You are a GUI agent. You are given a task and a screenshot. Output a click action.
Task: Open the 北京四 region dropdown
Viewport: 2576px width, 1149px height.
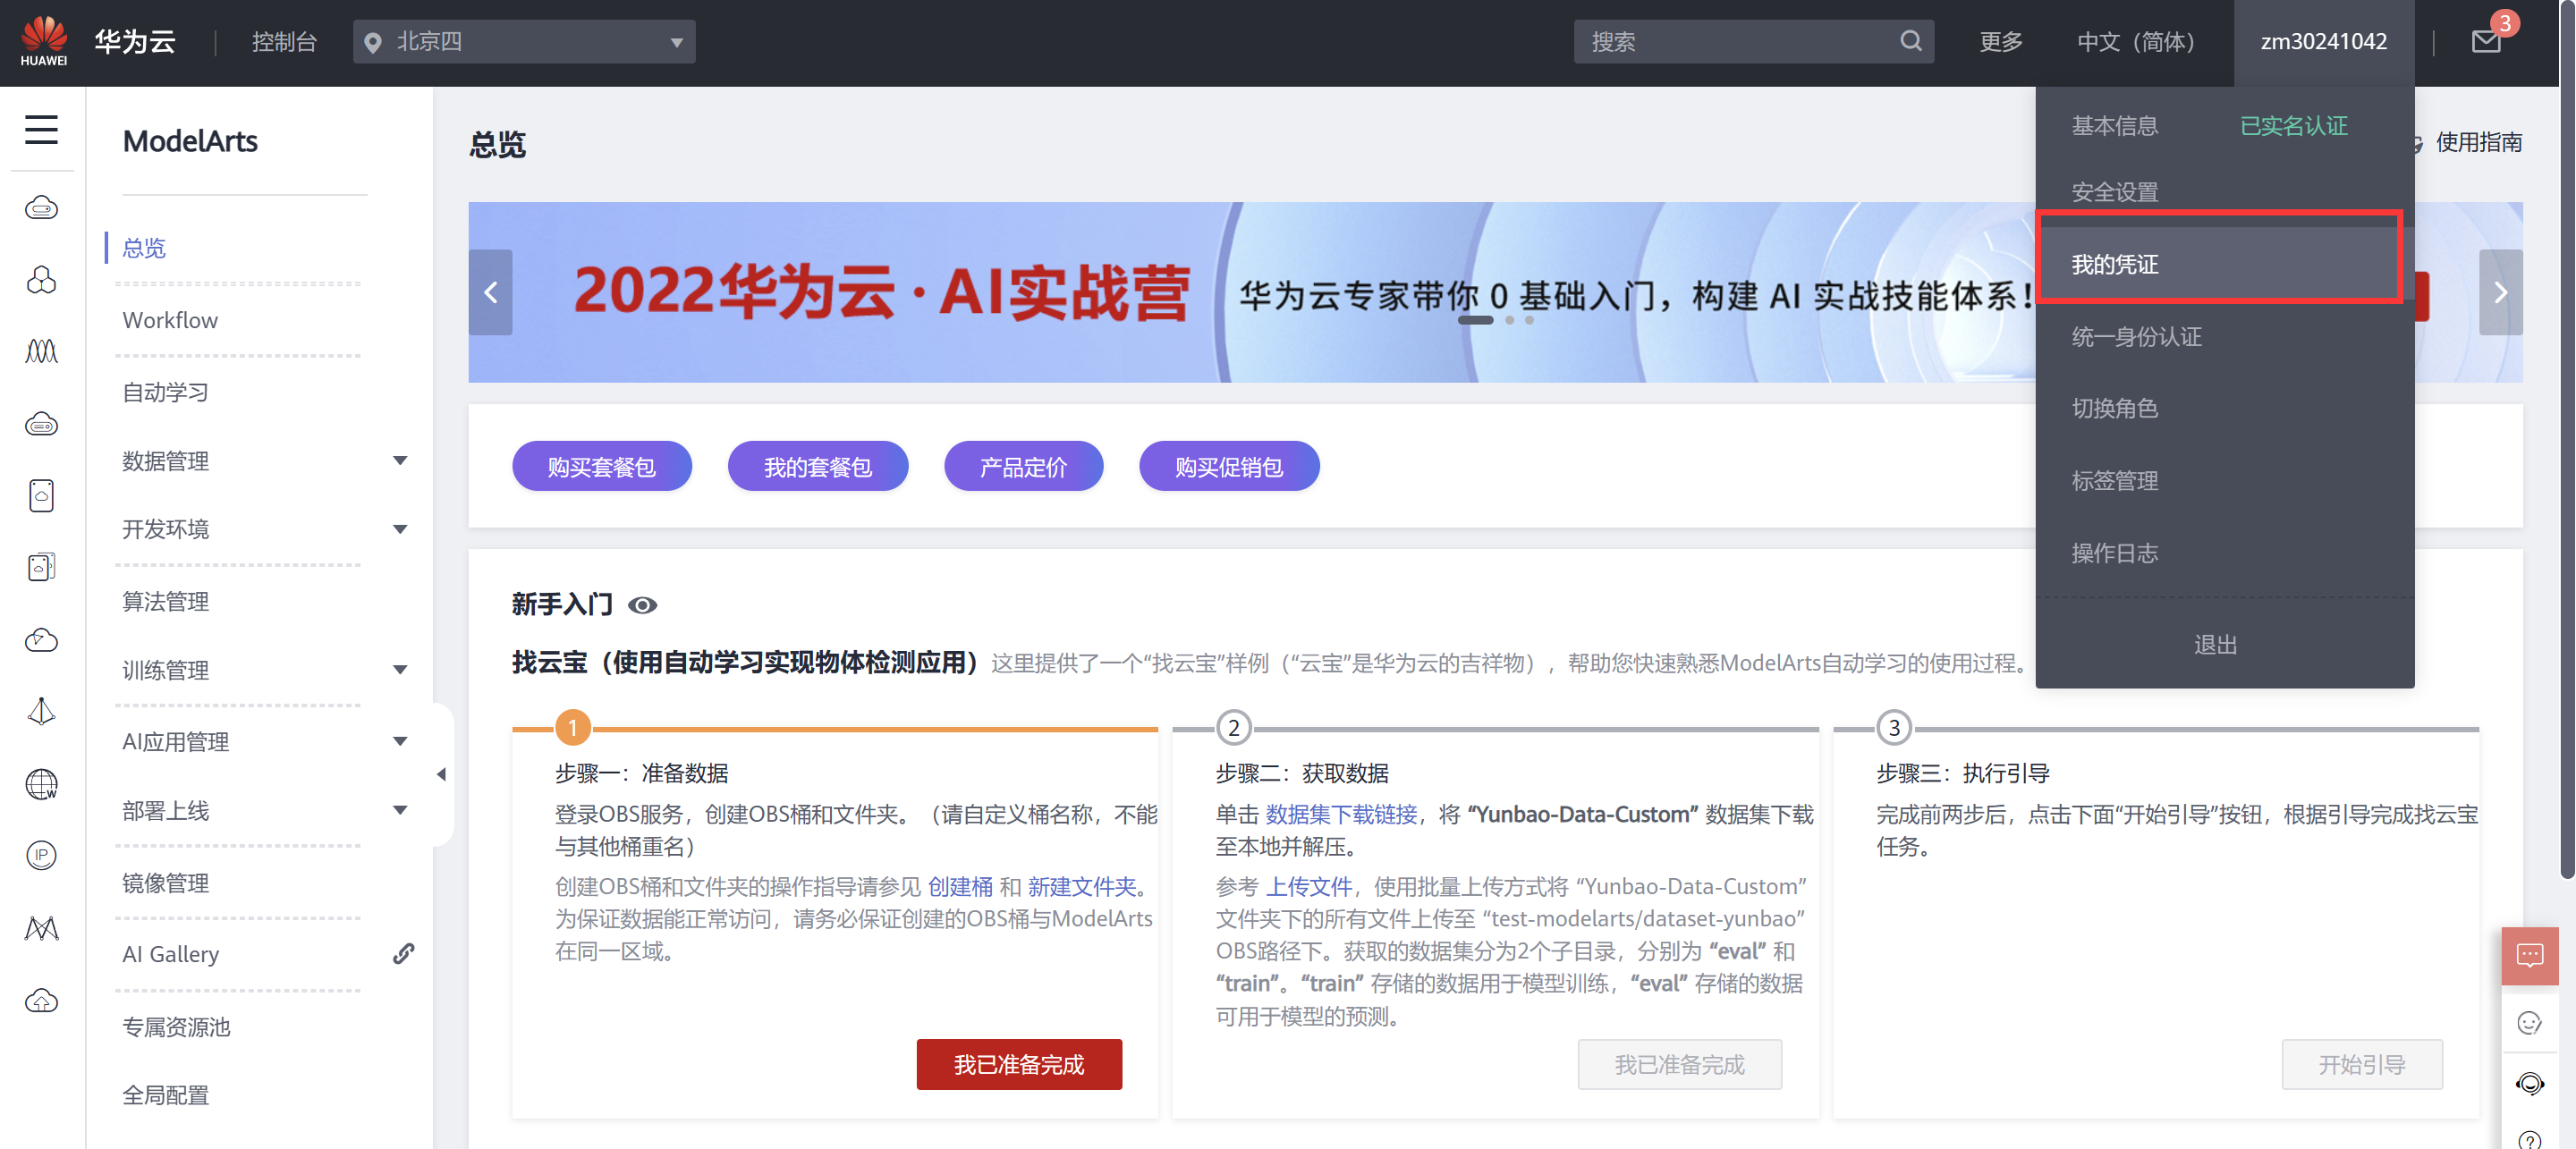pyautogui.click(x=523, y=42)
